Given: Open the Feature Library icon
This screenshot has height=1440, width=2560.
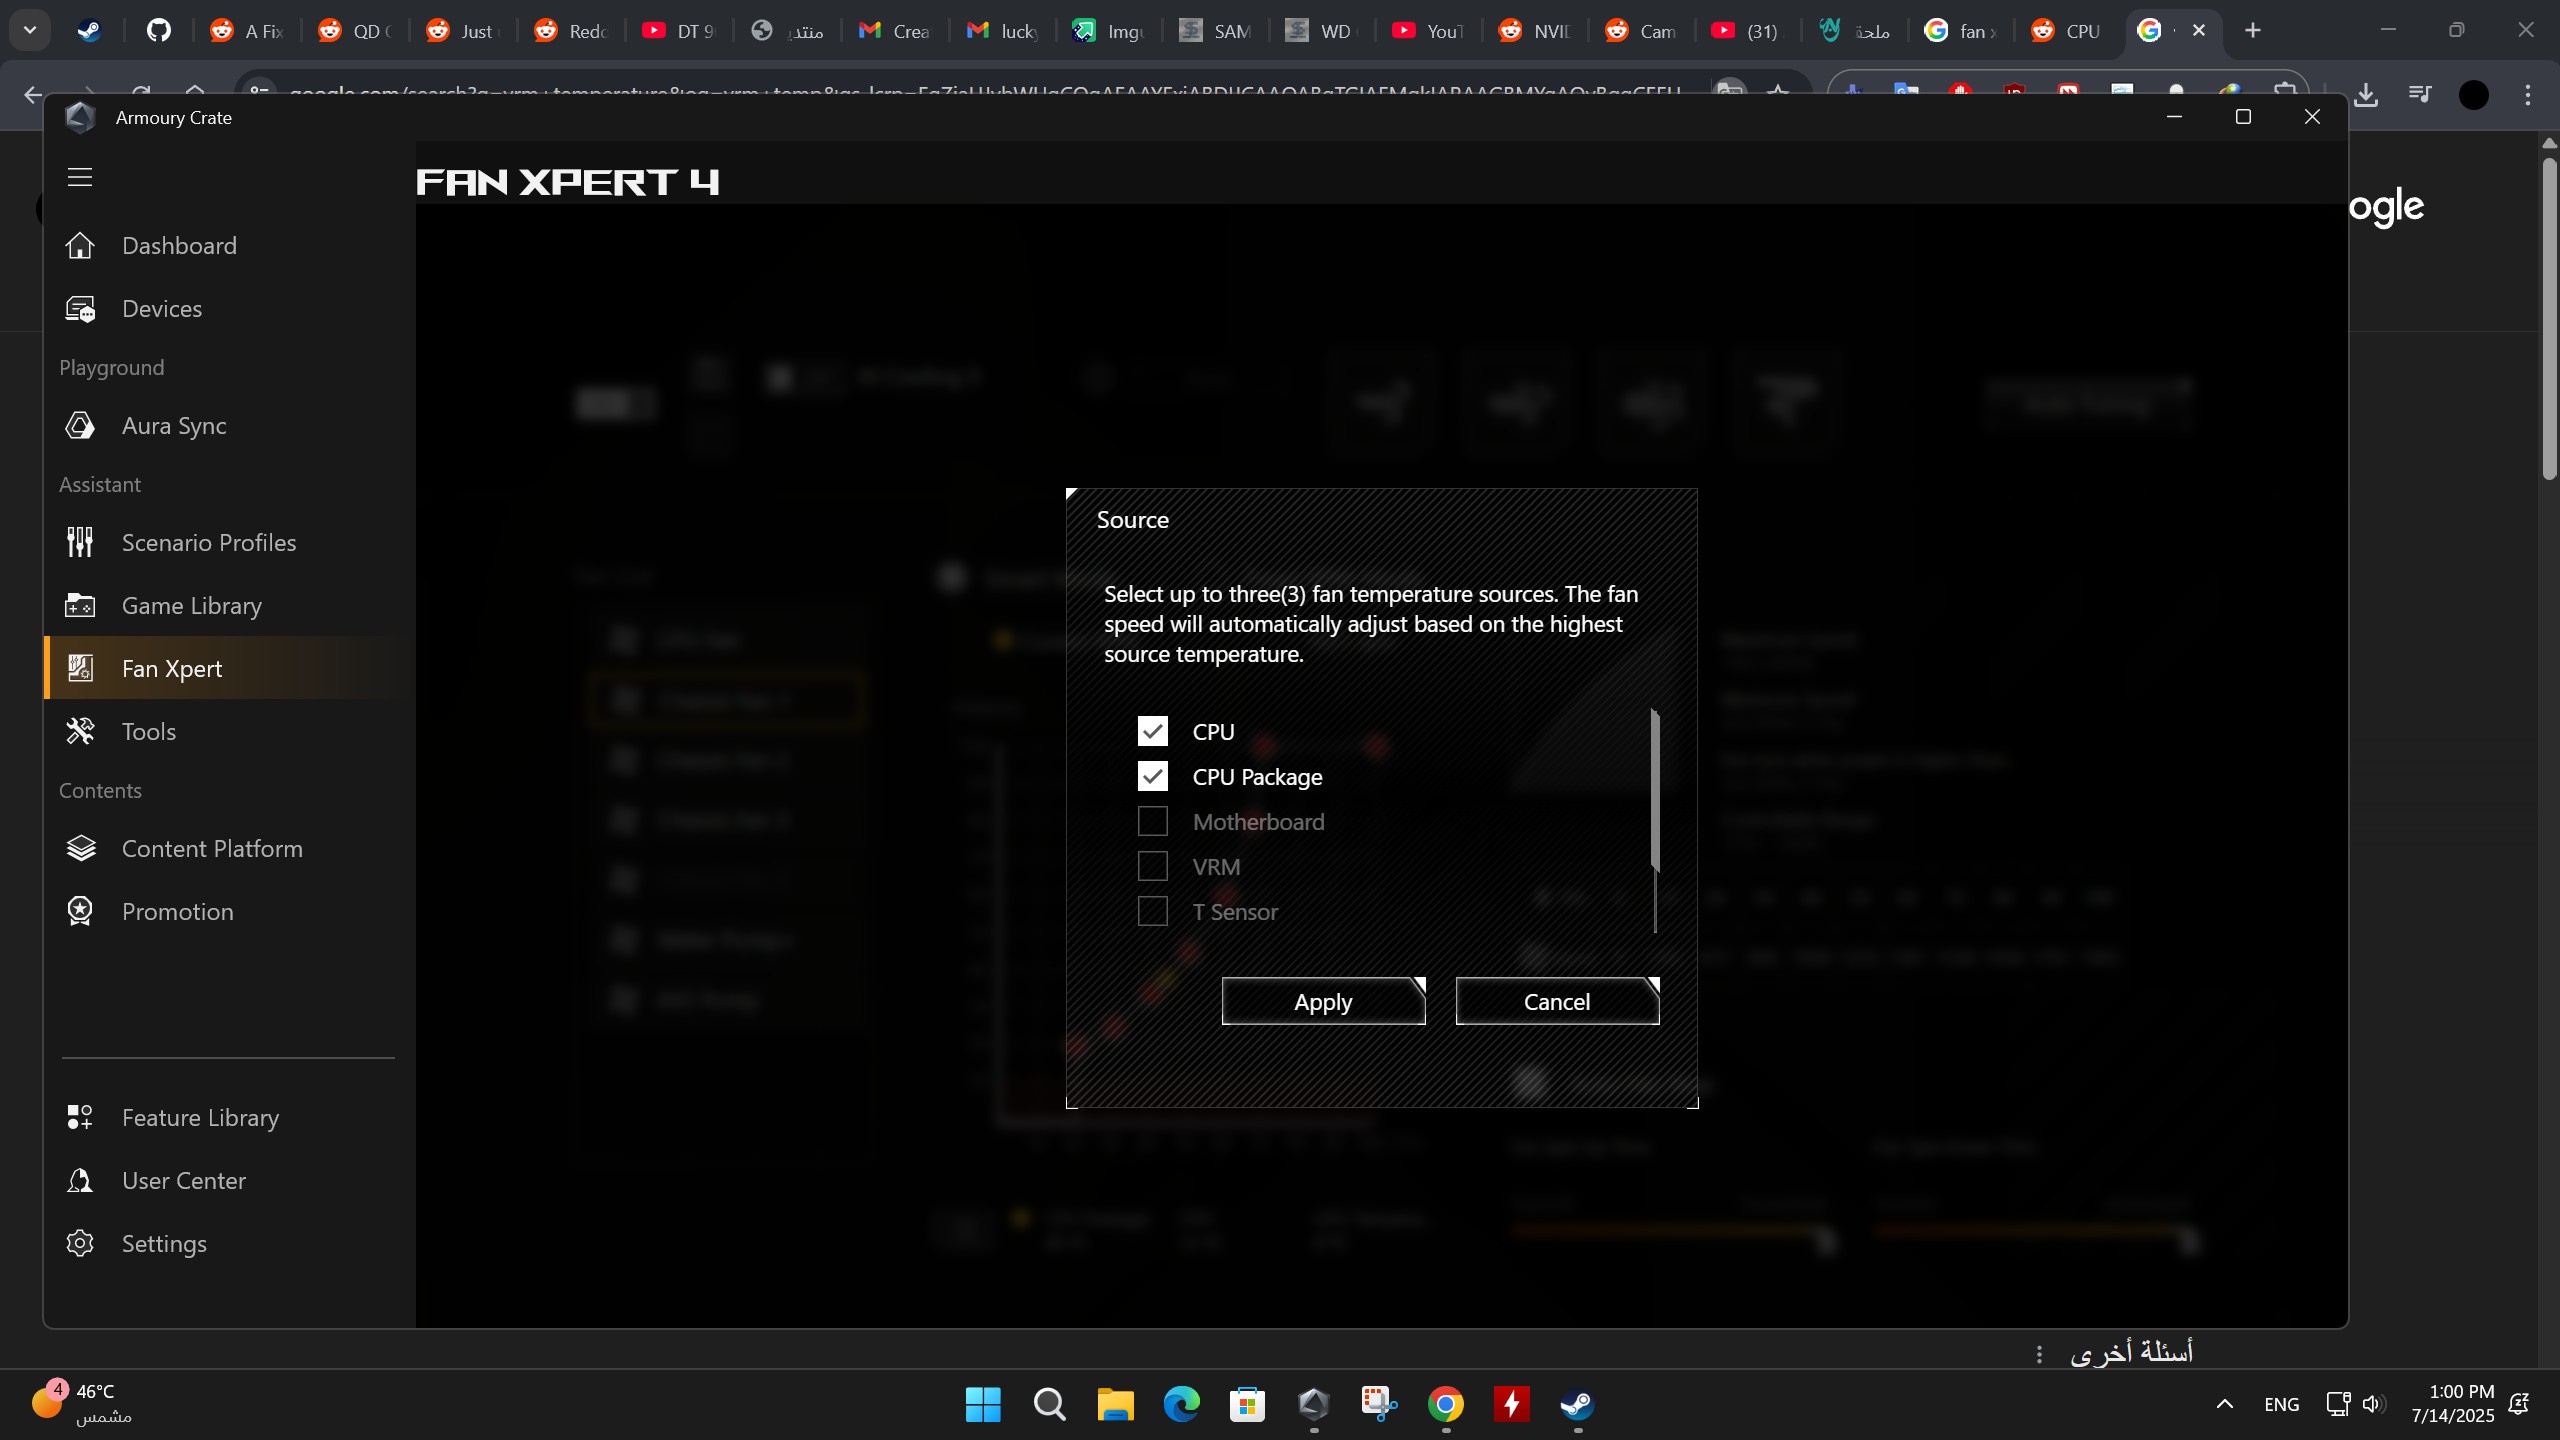Looking at the screenshot, I should [x=80, y=1118].
